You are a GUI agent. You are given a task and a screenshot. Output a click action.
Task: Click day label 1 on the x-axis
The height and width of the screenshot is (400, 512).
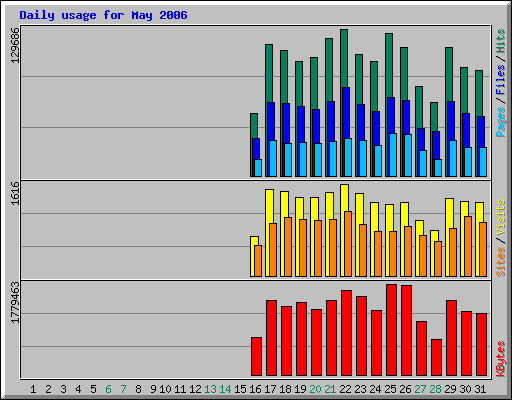tap(33, 389)
